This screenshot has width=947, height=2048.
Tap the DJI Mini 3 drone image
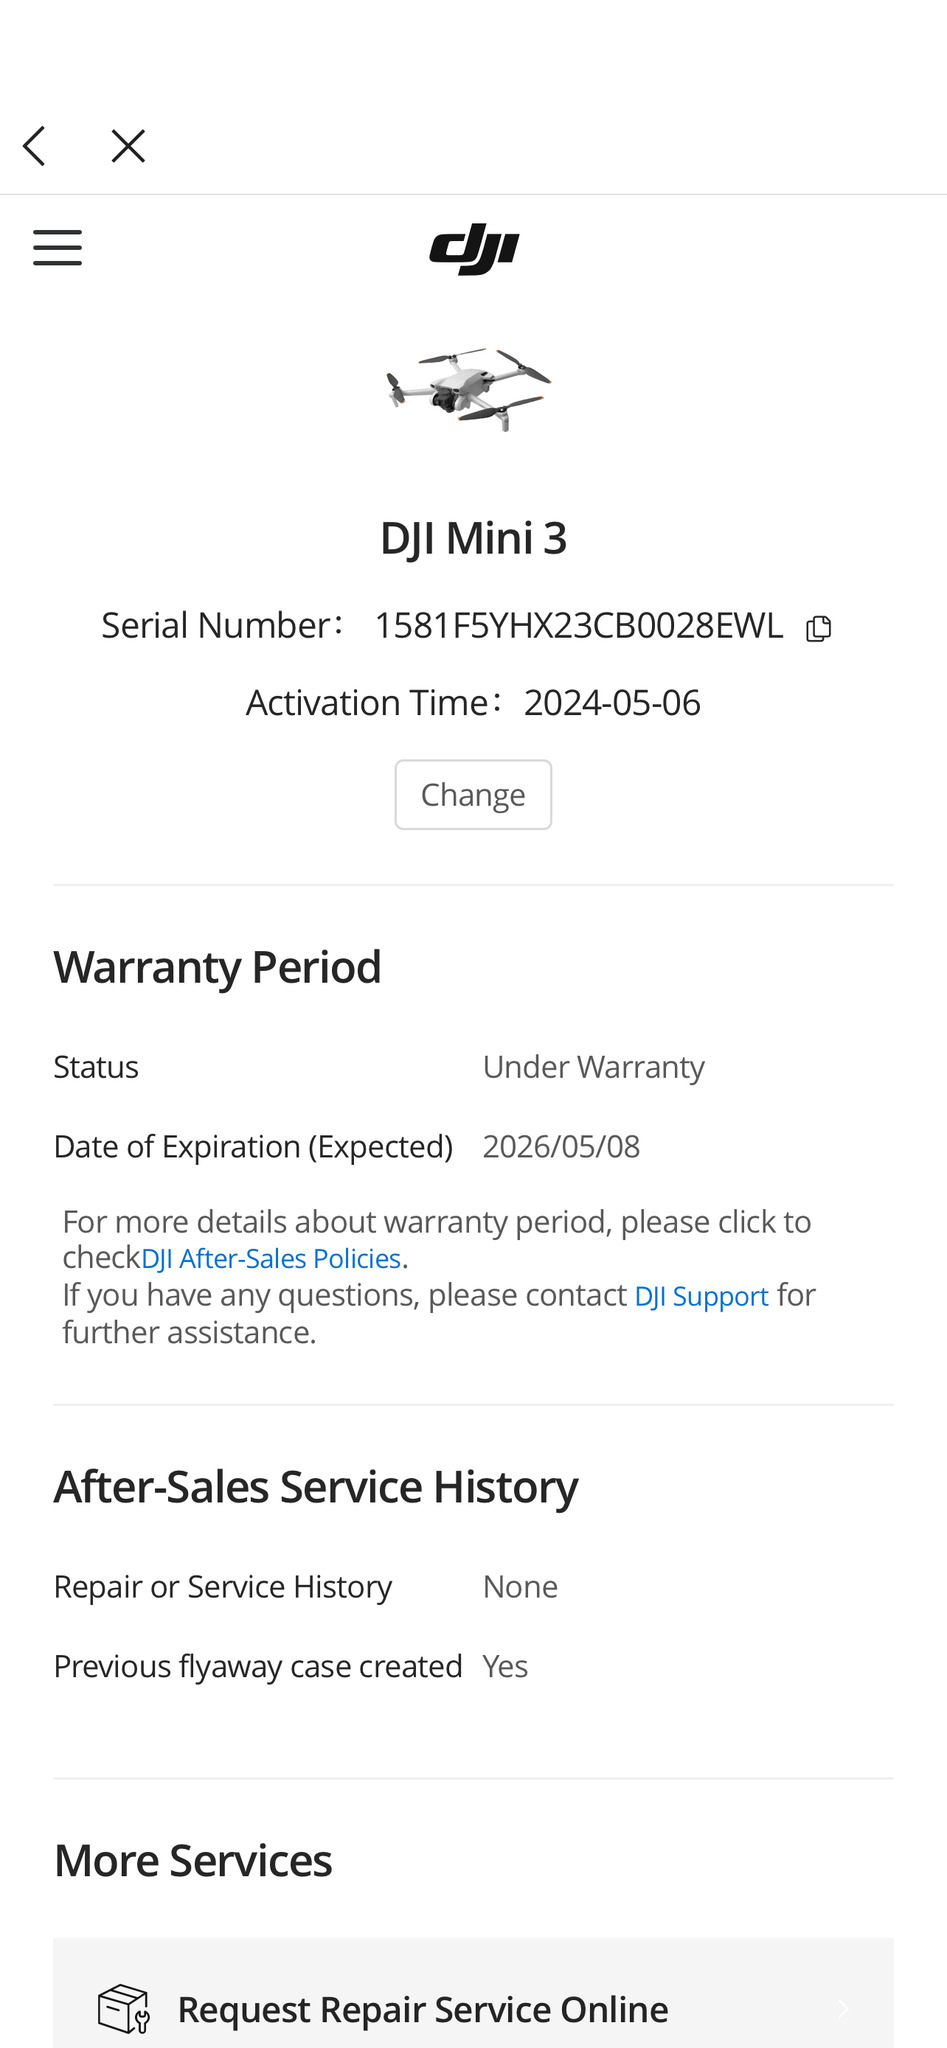click(469, 388)
